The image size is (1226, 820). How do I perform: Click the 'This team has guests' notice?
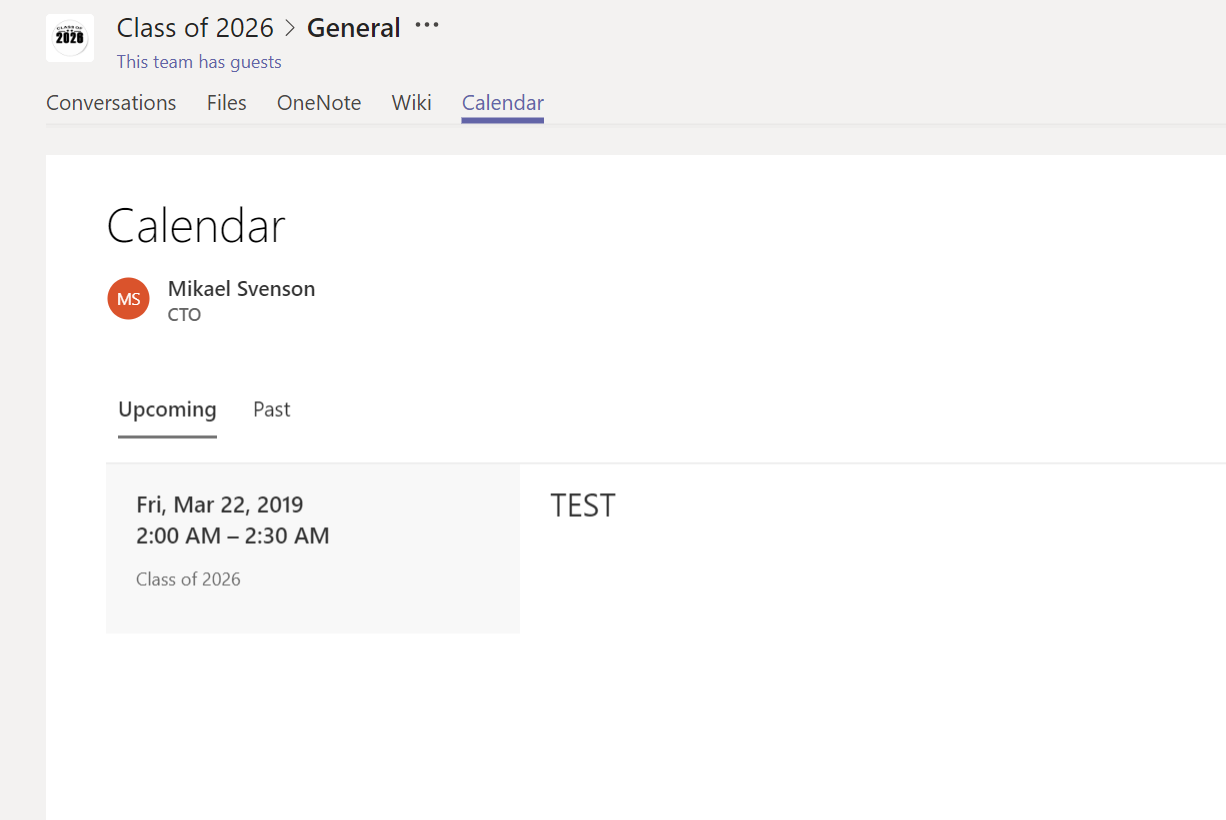pyautogui.click(x=199, y=61)
